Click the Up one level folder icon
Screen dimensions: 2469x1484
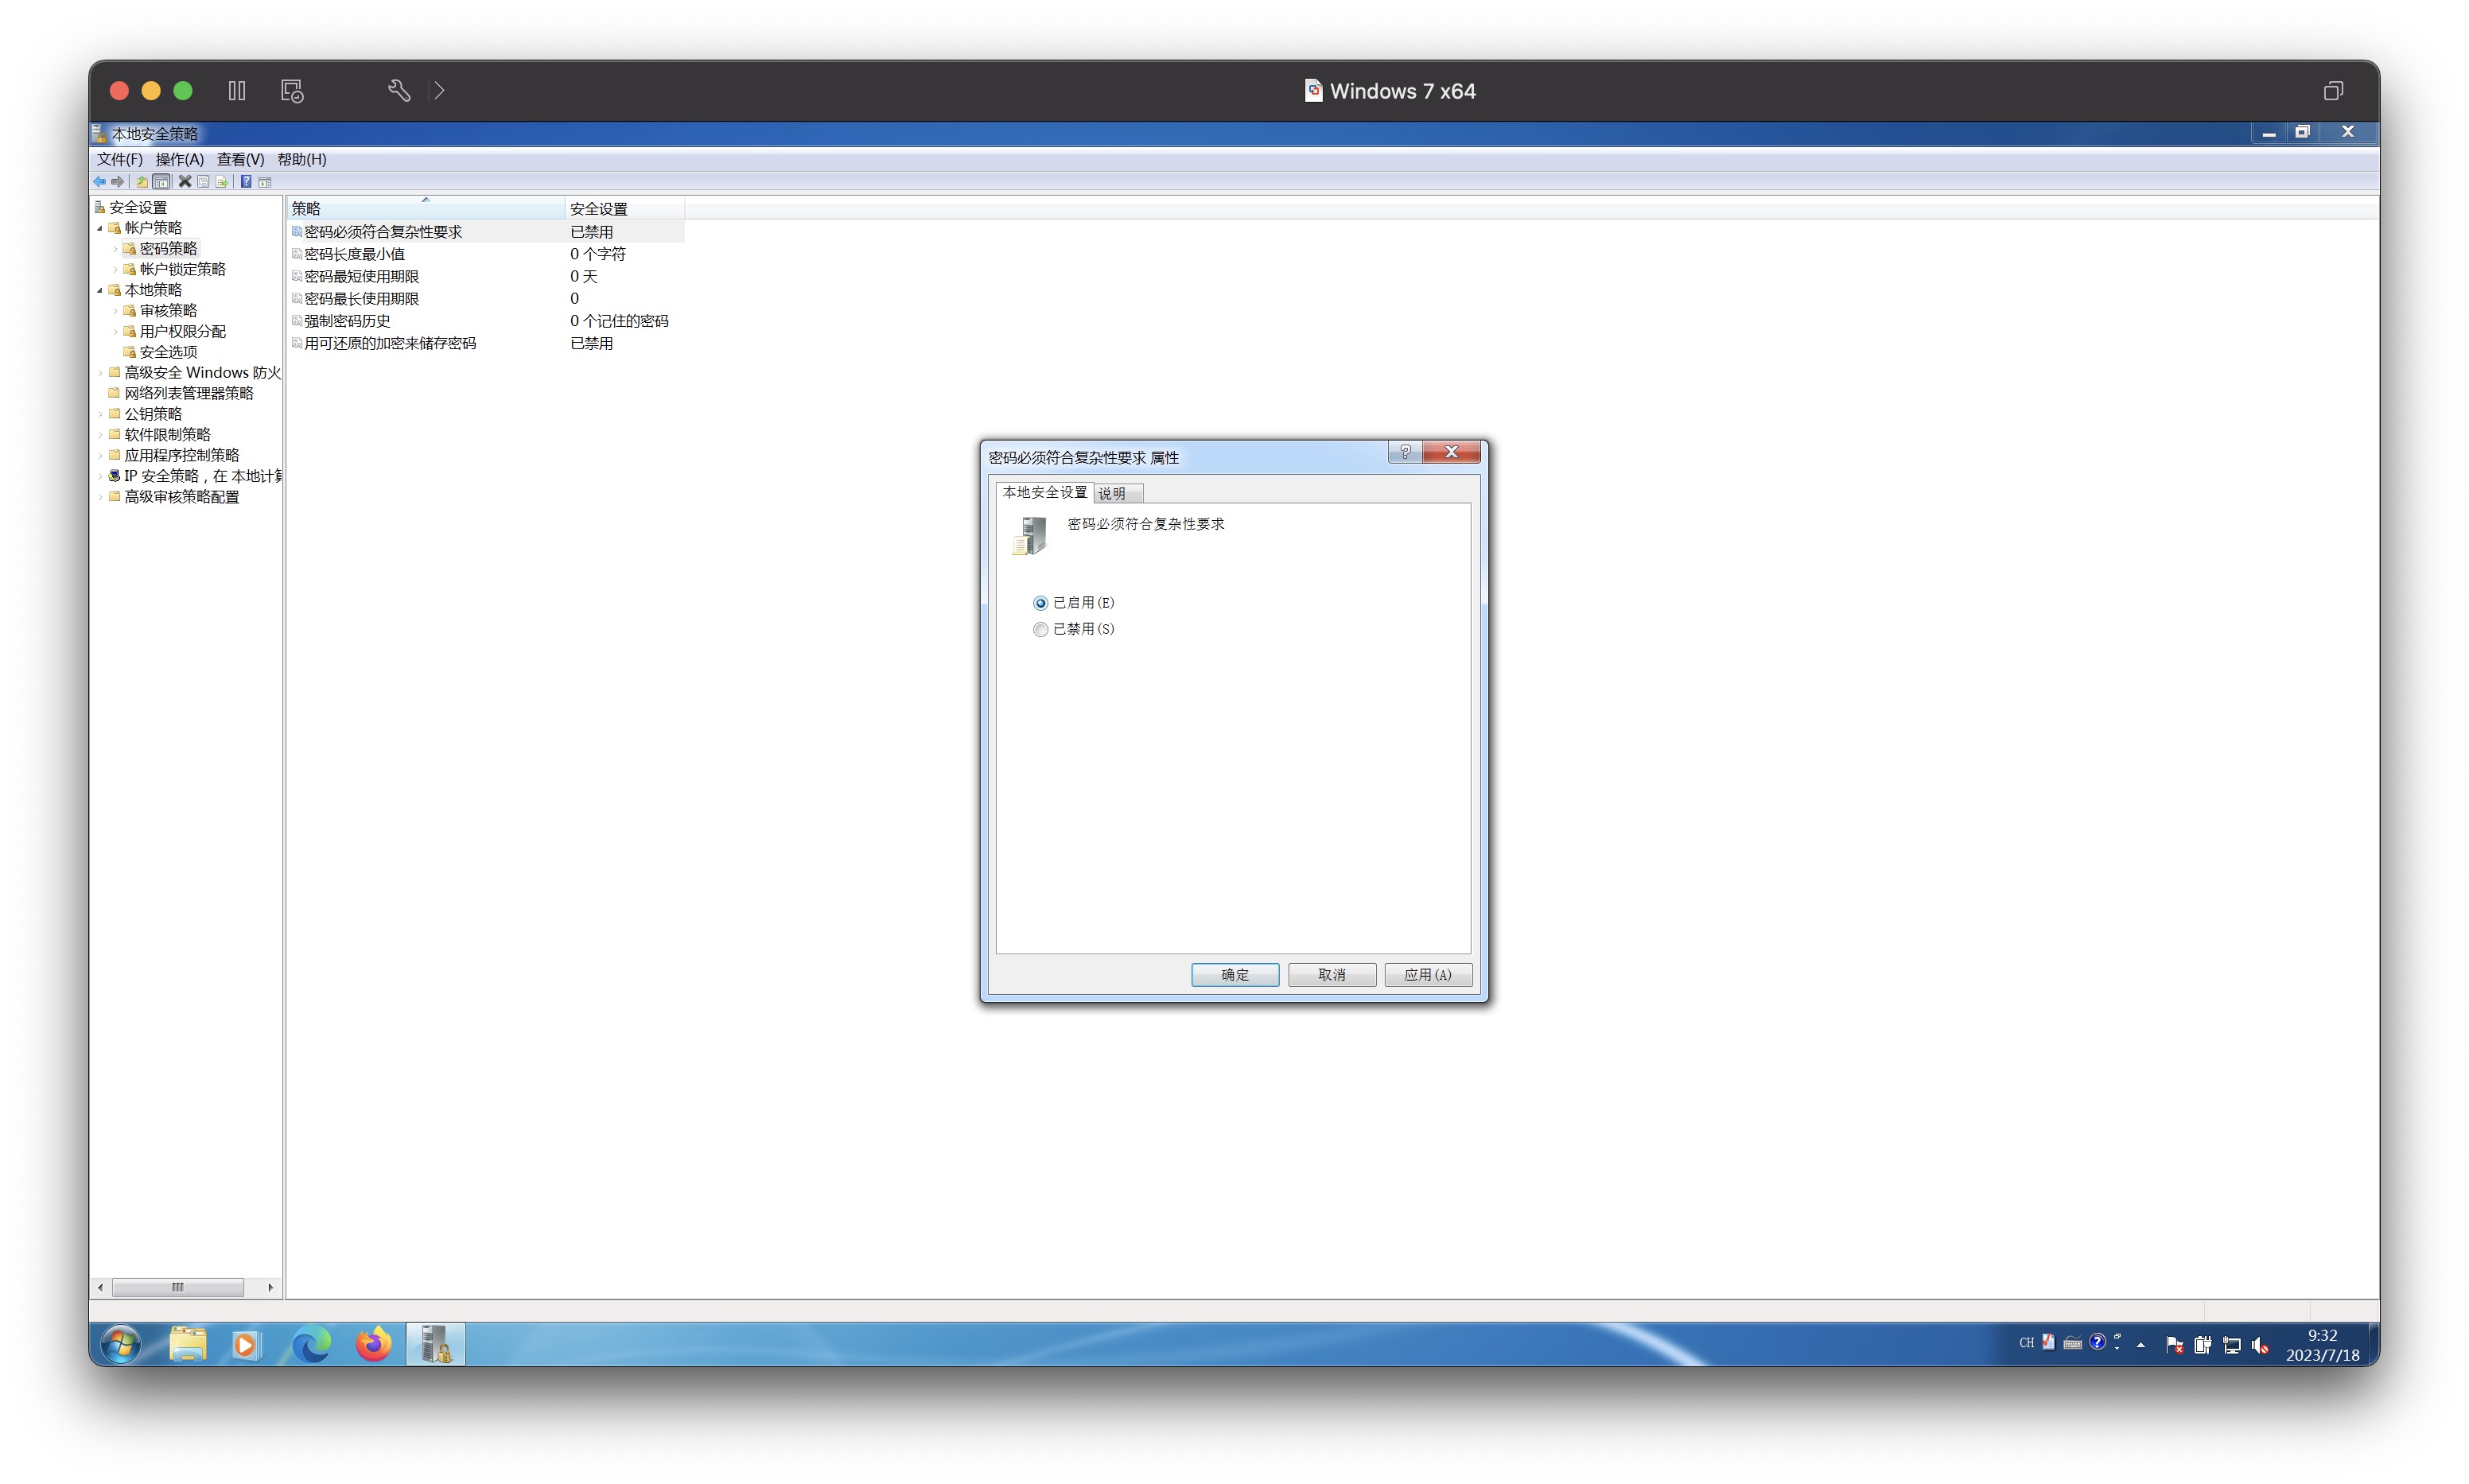pyautogui.click(x=142, y=182)
